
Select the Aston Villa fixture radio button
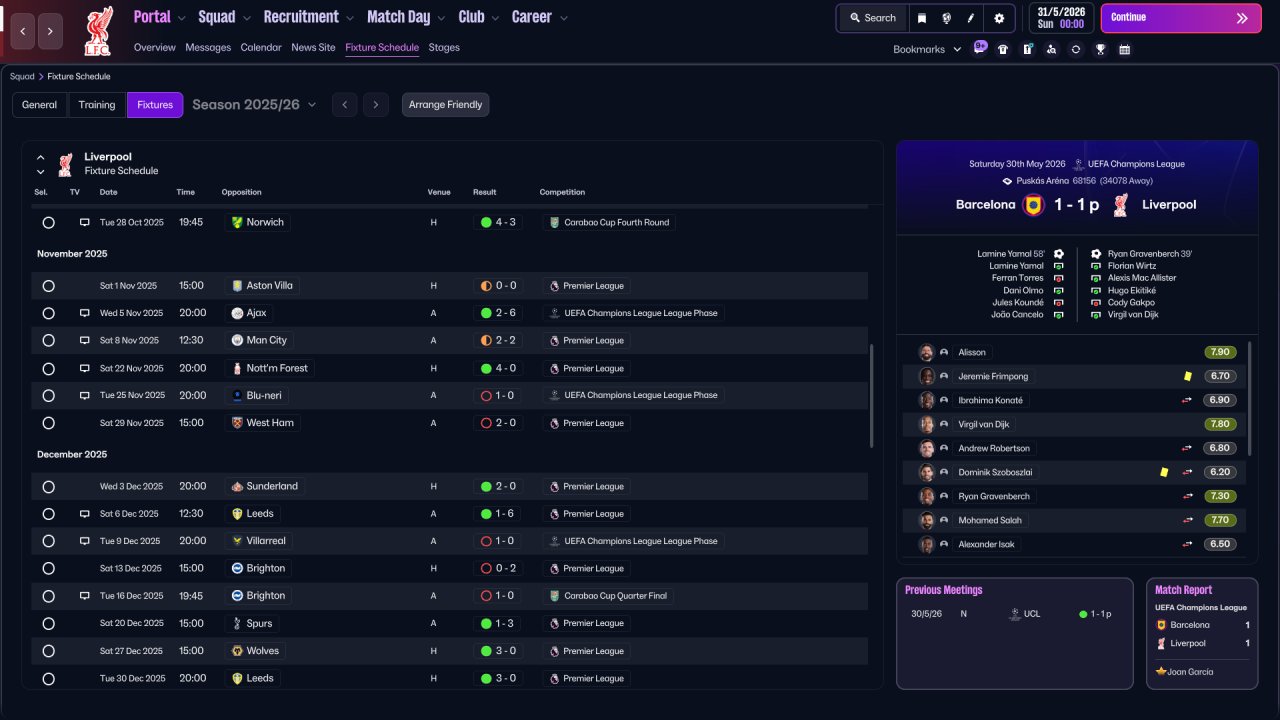coord(48,286)
